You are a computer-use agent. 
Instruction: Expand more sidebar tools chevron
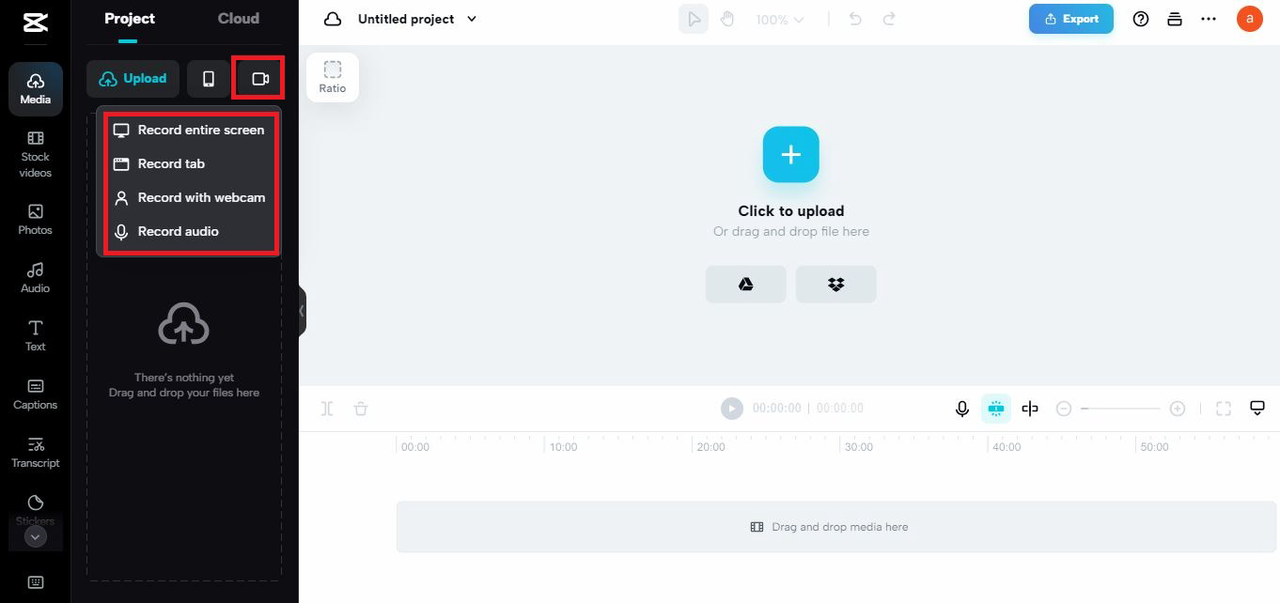coord(36,537)
